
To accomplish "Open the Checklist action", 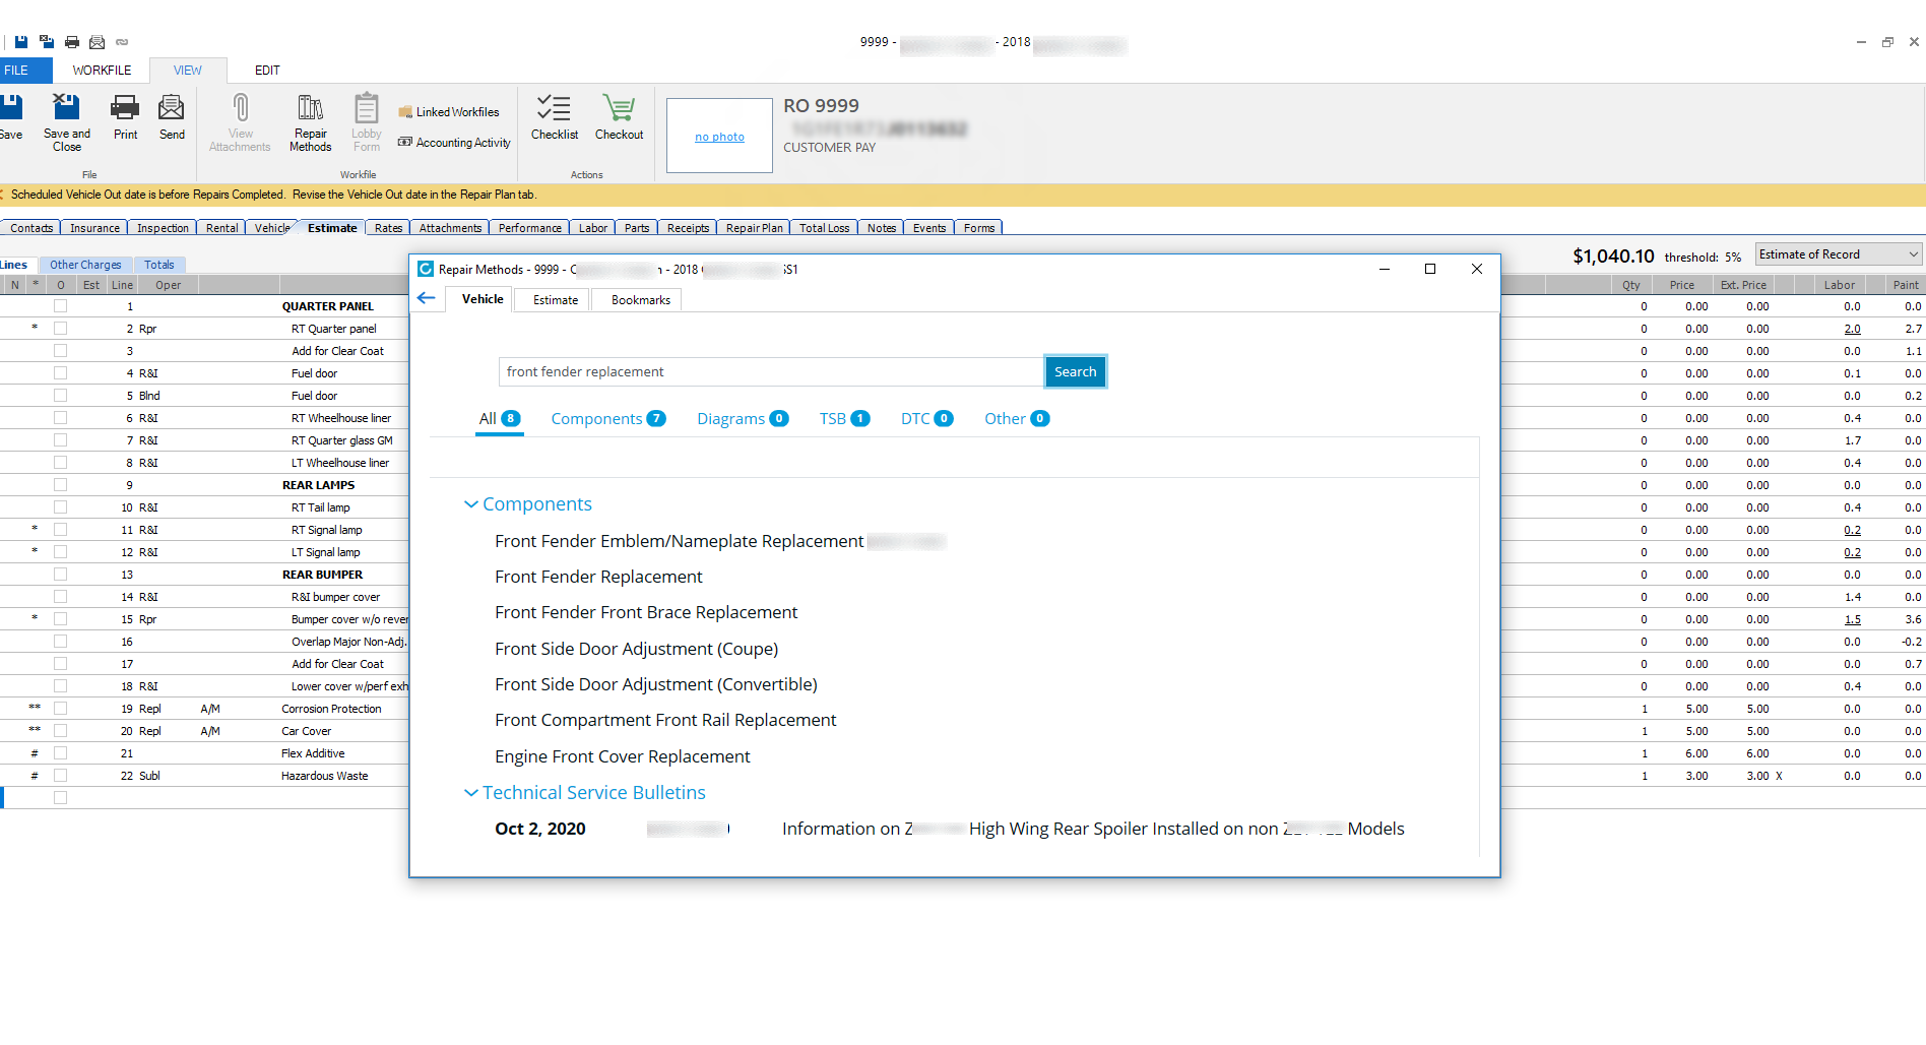I will point(554,117).
